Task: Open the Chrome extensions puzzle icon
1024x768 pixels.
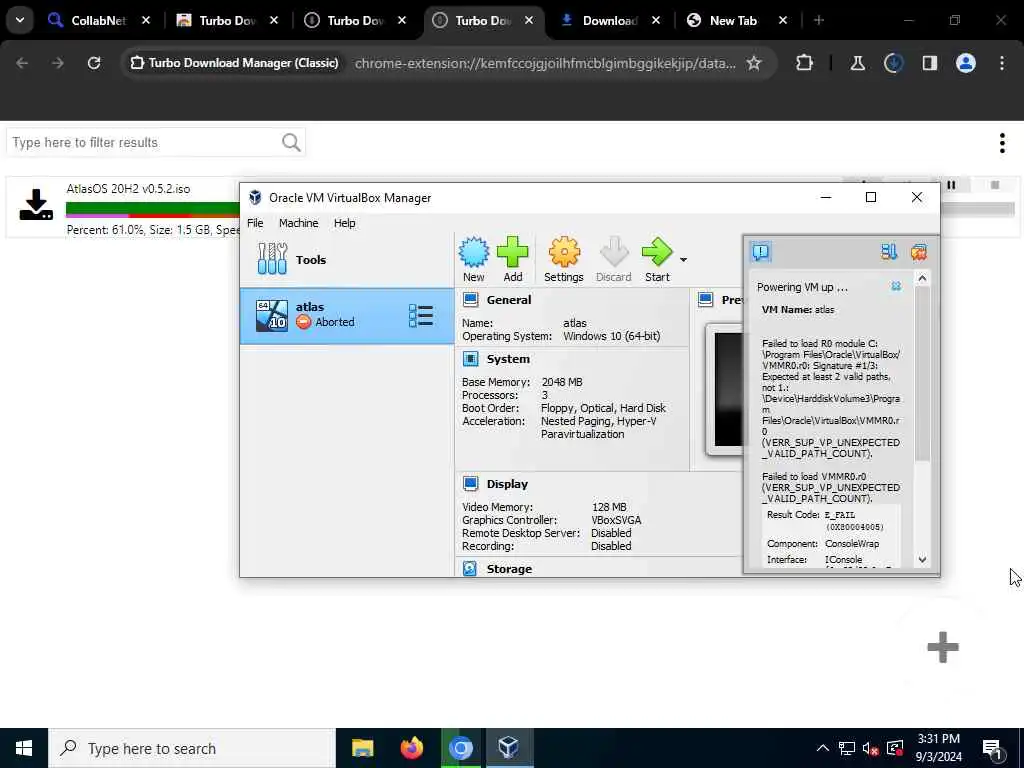Action: pyautogui.click(x=805, y=63)
